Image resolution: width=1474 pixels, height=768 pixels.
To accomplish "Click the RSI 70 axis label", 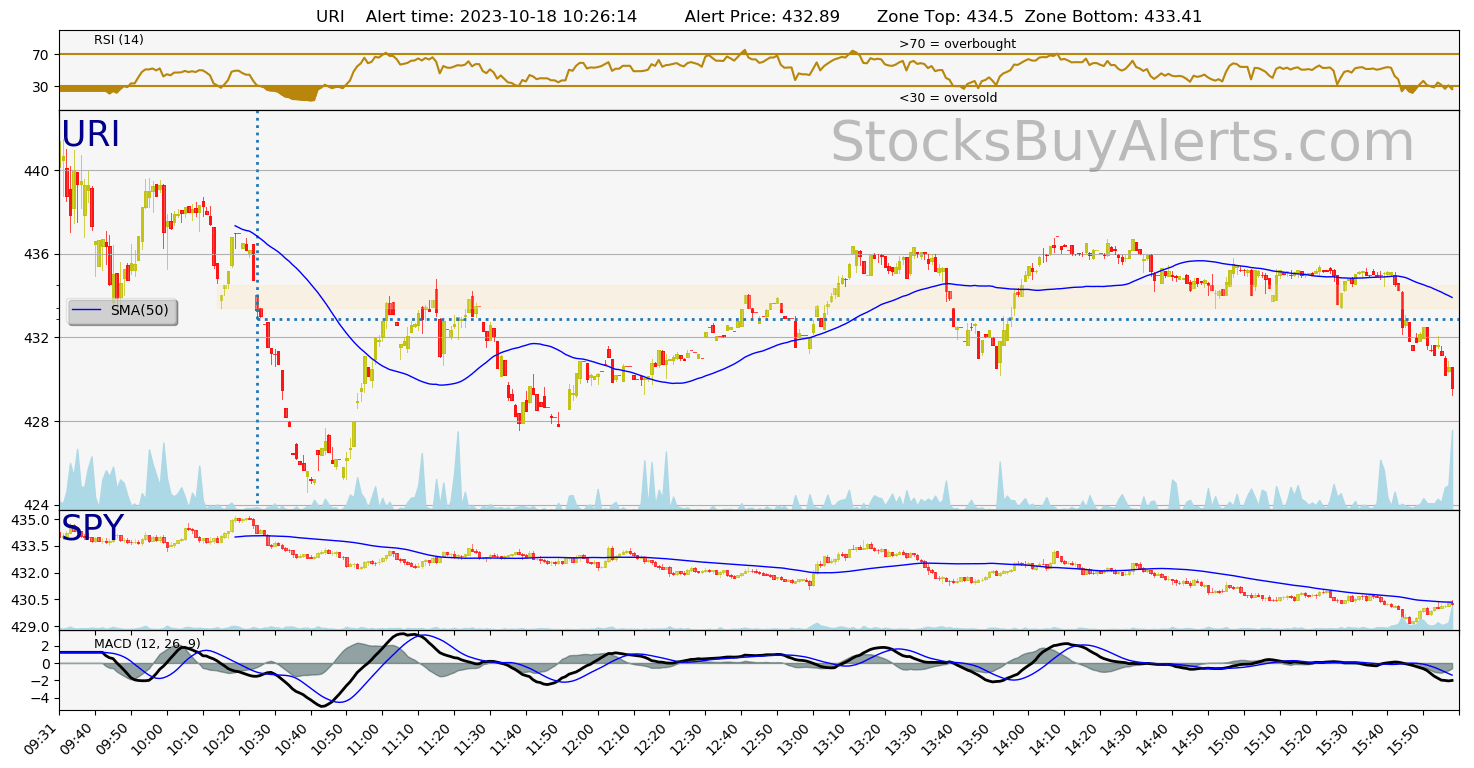I will click(x=41, y=54).
